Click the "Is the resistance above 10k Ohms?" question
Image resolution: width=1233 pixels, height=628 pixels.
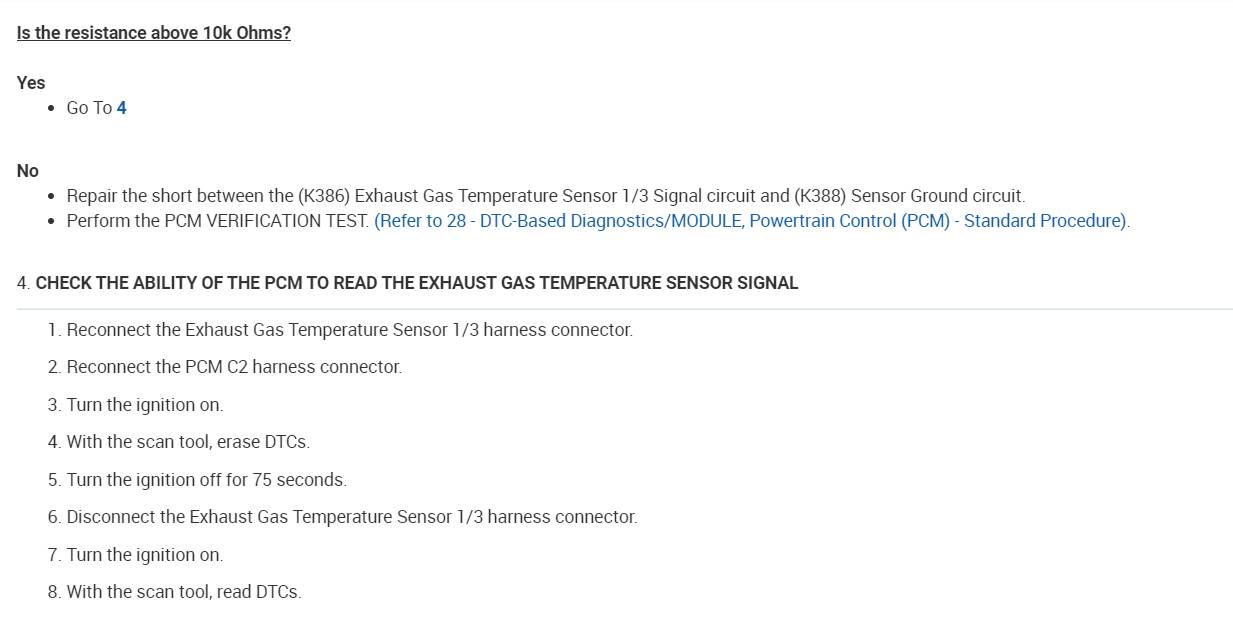click(154, 33)
